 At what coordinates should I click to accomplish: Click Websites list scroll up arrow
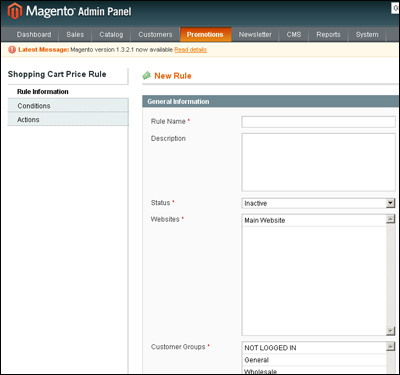click(x=390, y=219)
